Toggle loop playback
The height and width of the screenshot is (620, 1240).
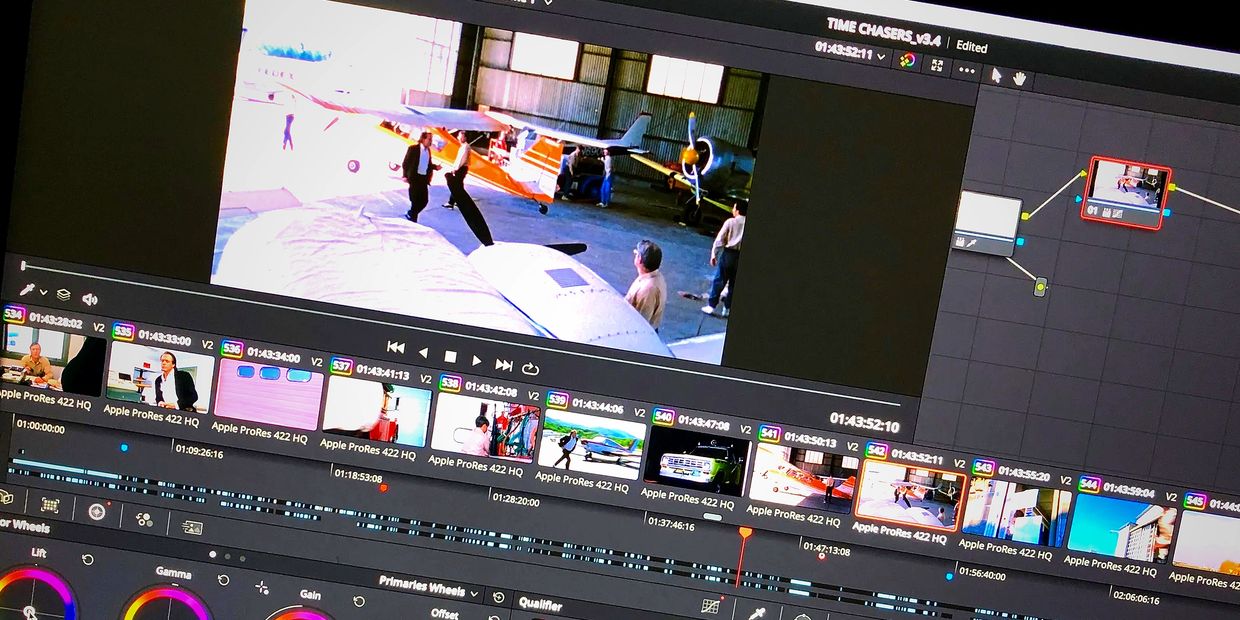(530, 369)
